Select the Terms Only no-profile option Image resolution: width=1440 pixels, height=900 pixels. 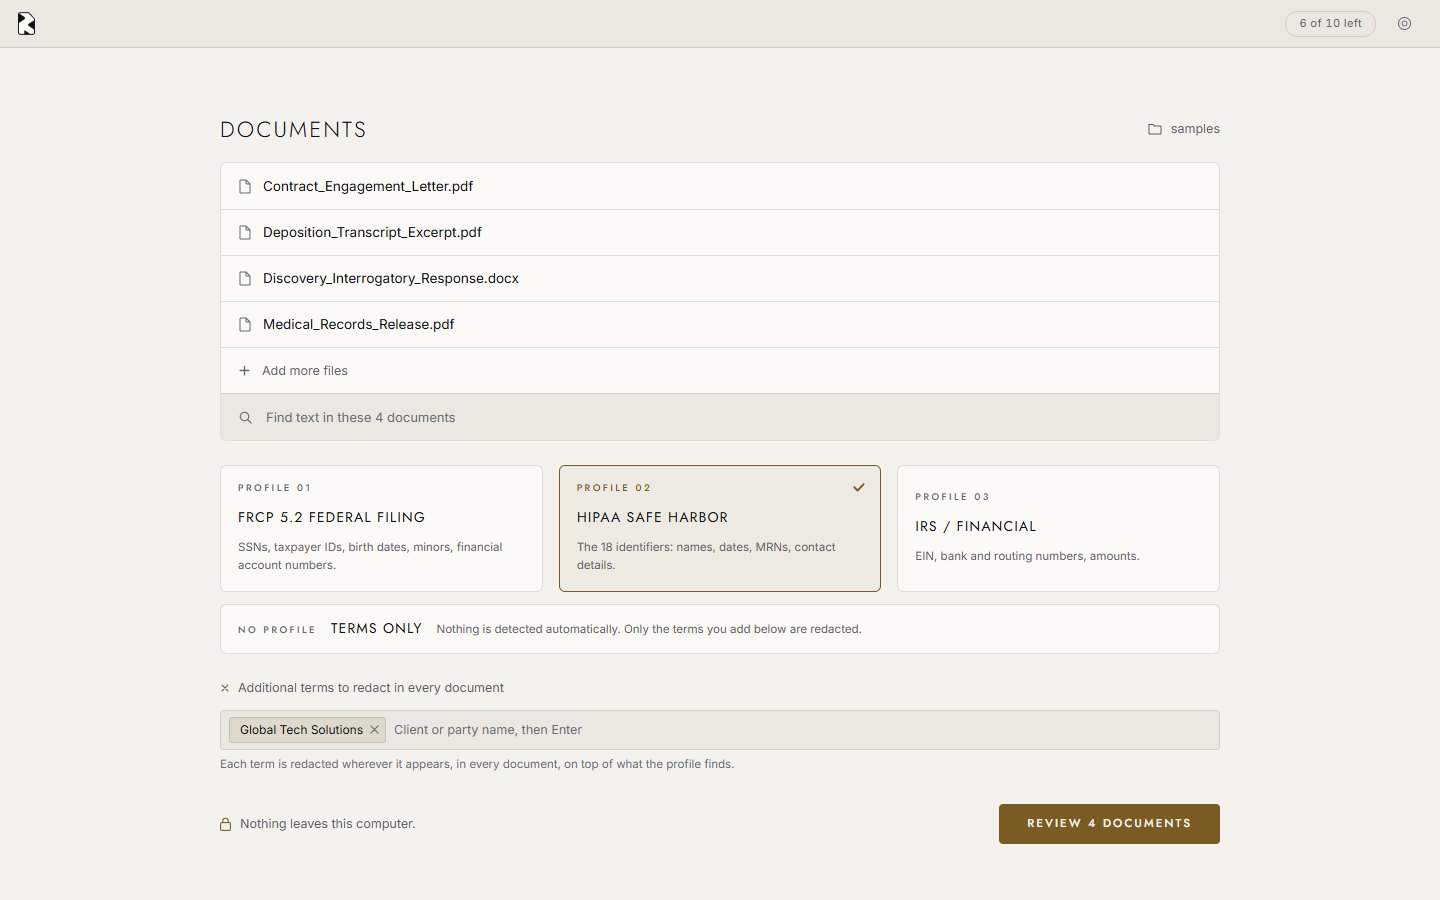720,629
